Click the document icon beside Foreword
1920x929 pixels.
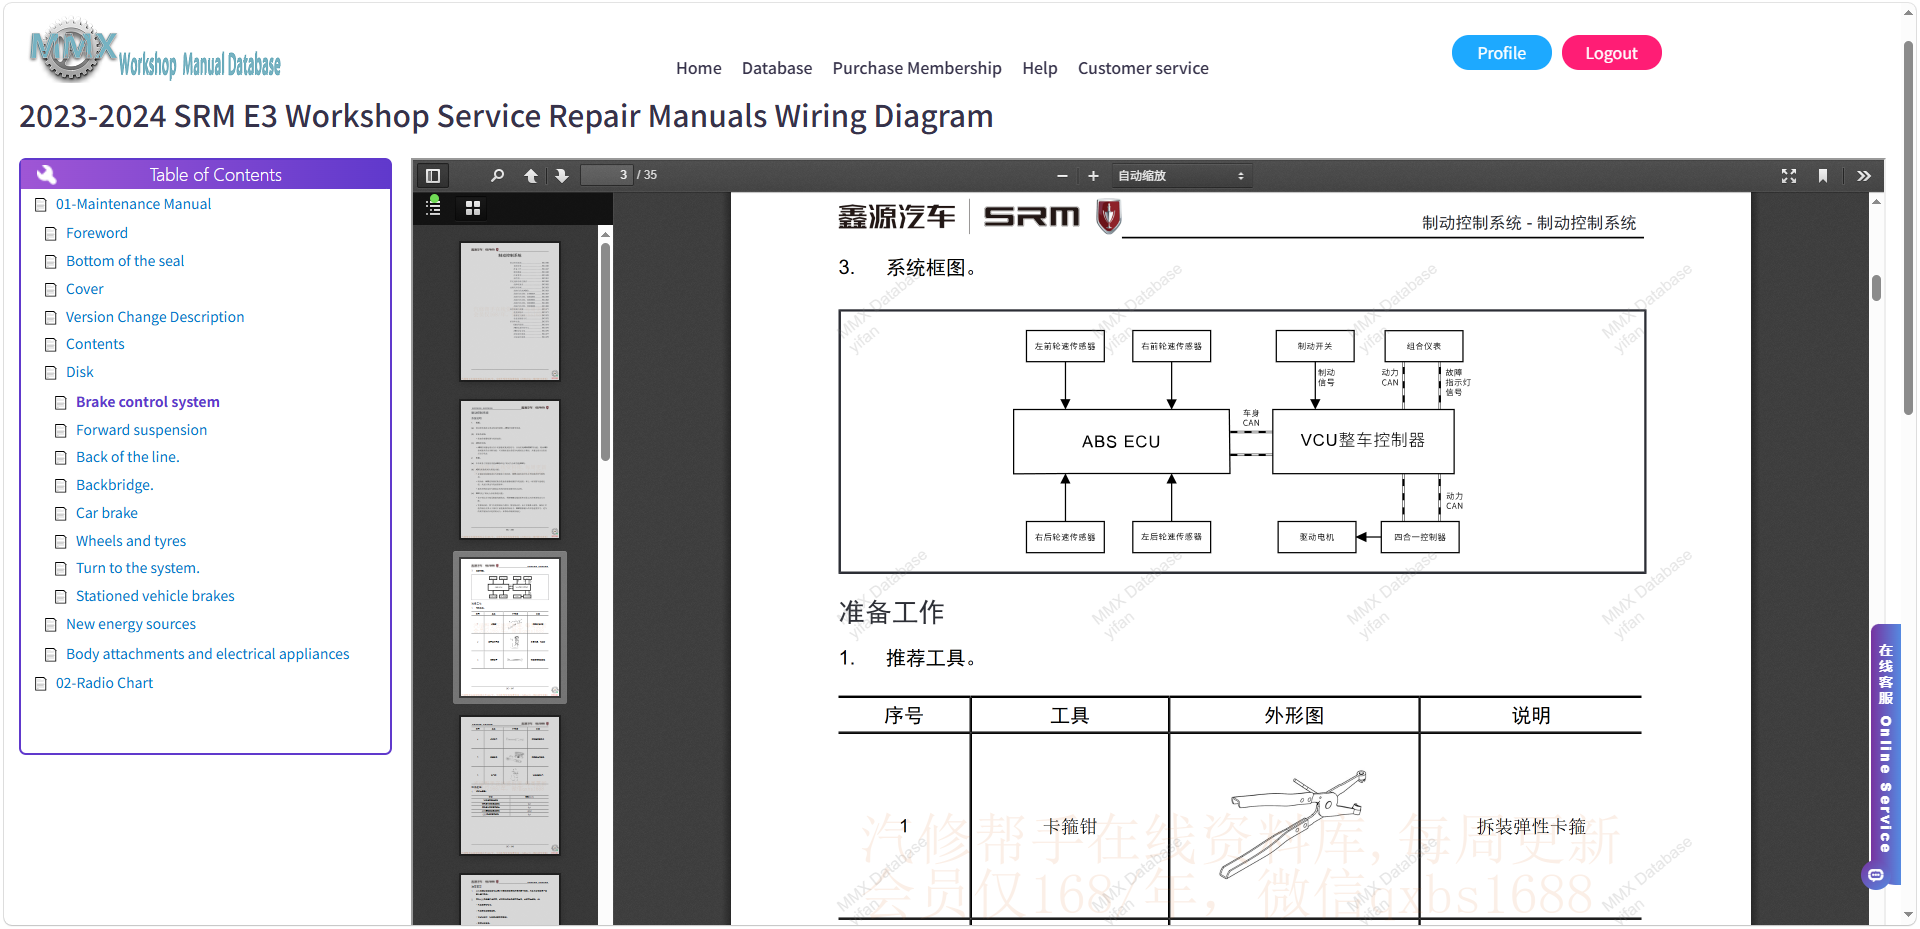[51, 234]
